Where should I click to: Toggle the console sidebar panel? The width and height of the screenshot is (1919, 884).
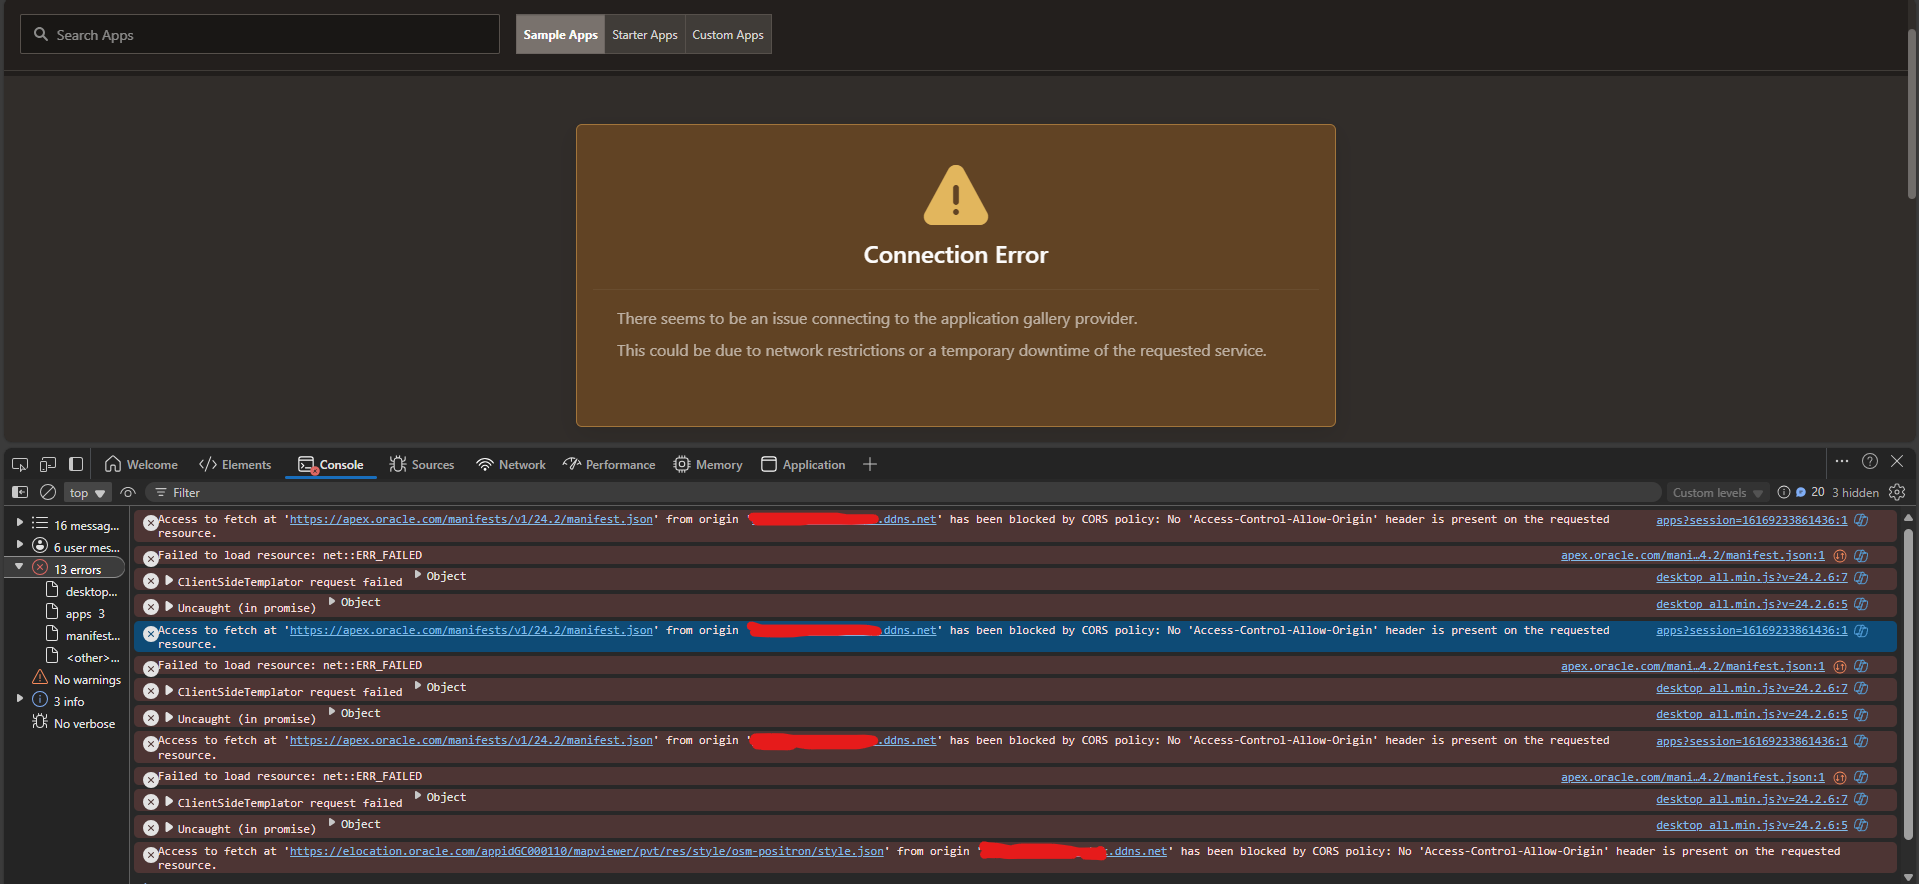[x=20, y=492]
